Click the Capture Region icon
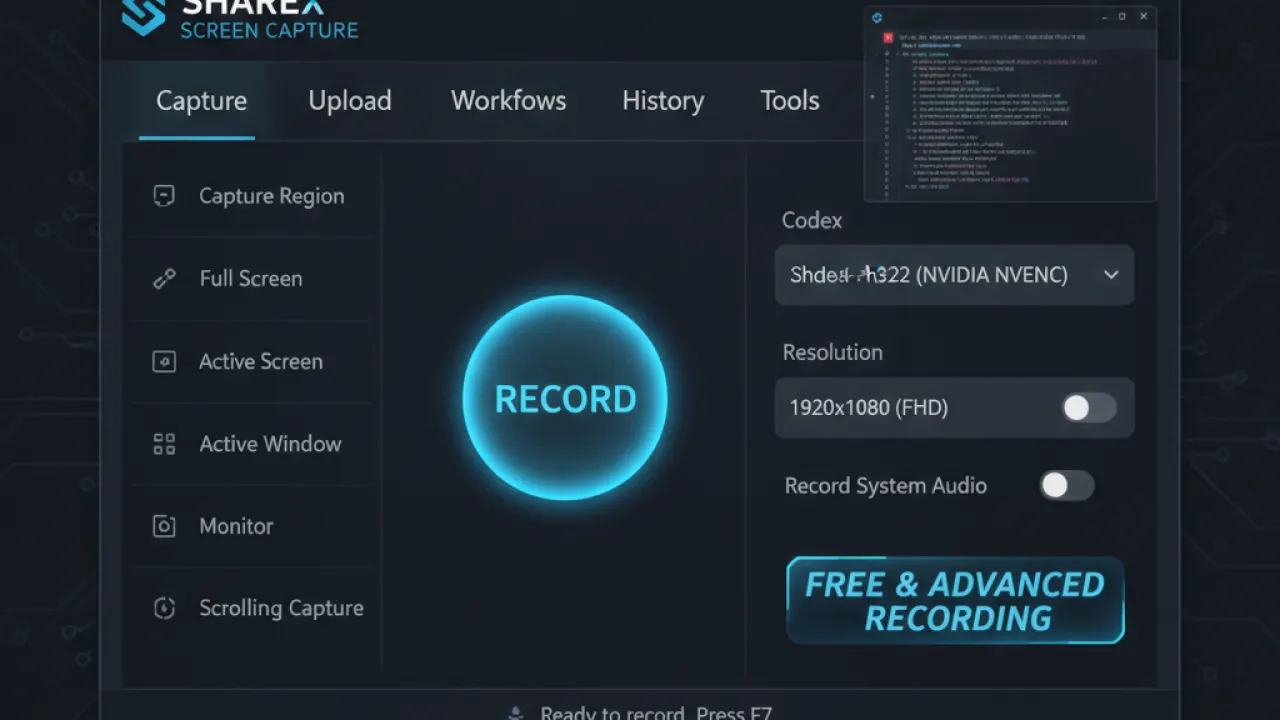The width and height of the screenshot is (1280, 720). point(164,196)
